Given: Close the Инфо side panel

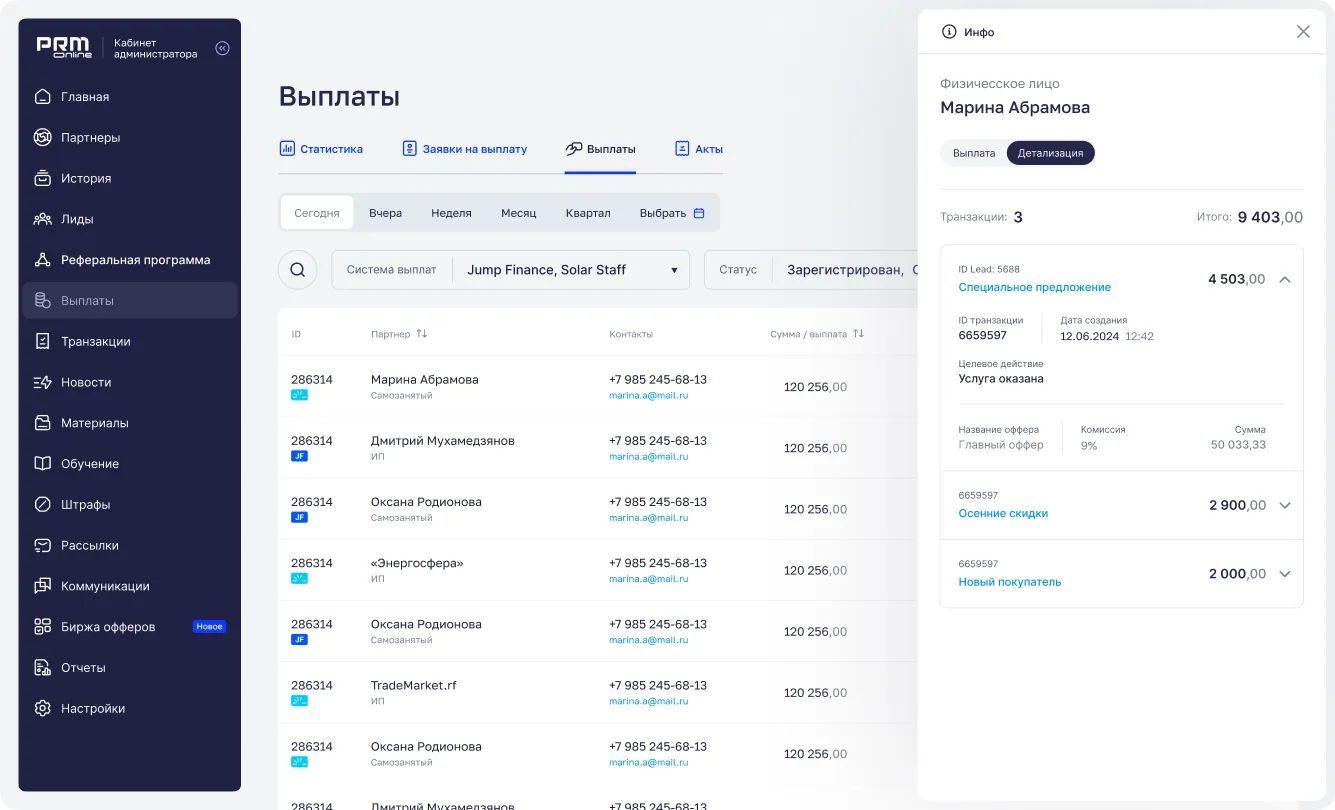Looking at the screenshot, I should click(1303, 32).
